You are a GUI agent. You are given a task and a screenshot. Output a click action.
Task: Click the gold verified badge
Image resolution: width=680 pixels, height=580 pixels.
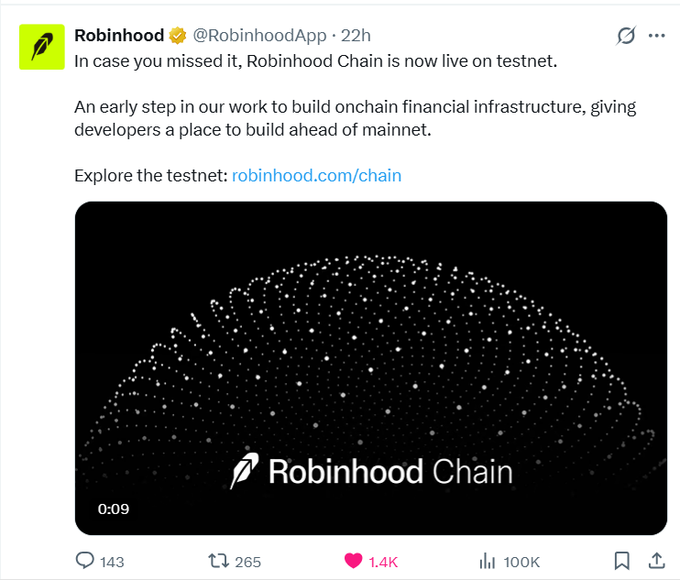pyautogui.click(x=178, y=36)
